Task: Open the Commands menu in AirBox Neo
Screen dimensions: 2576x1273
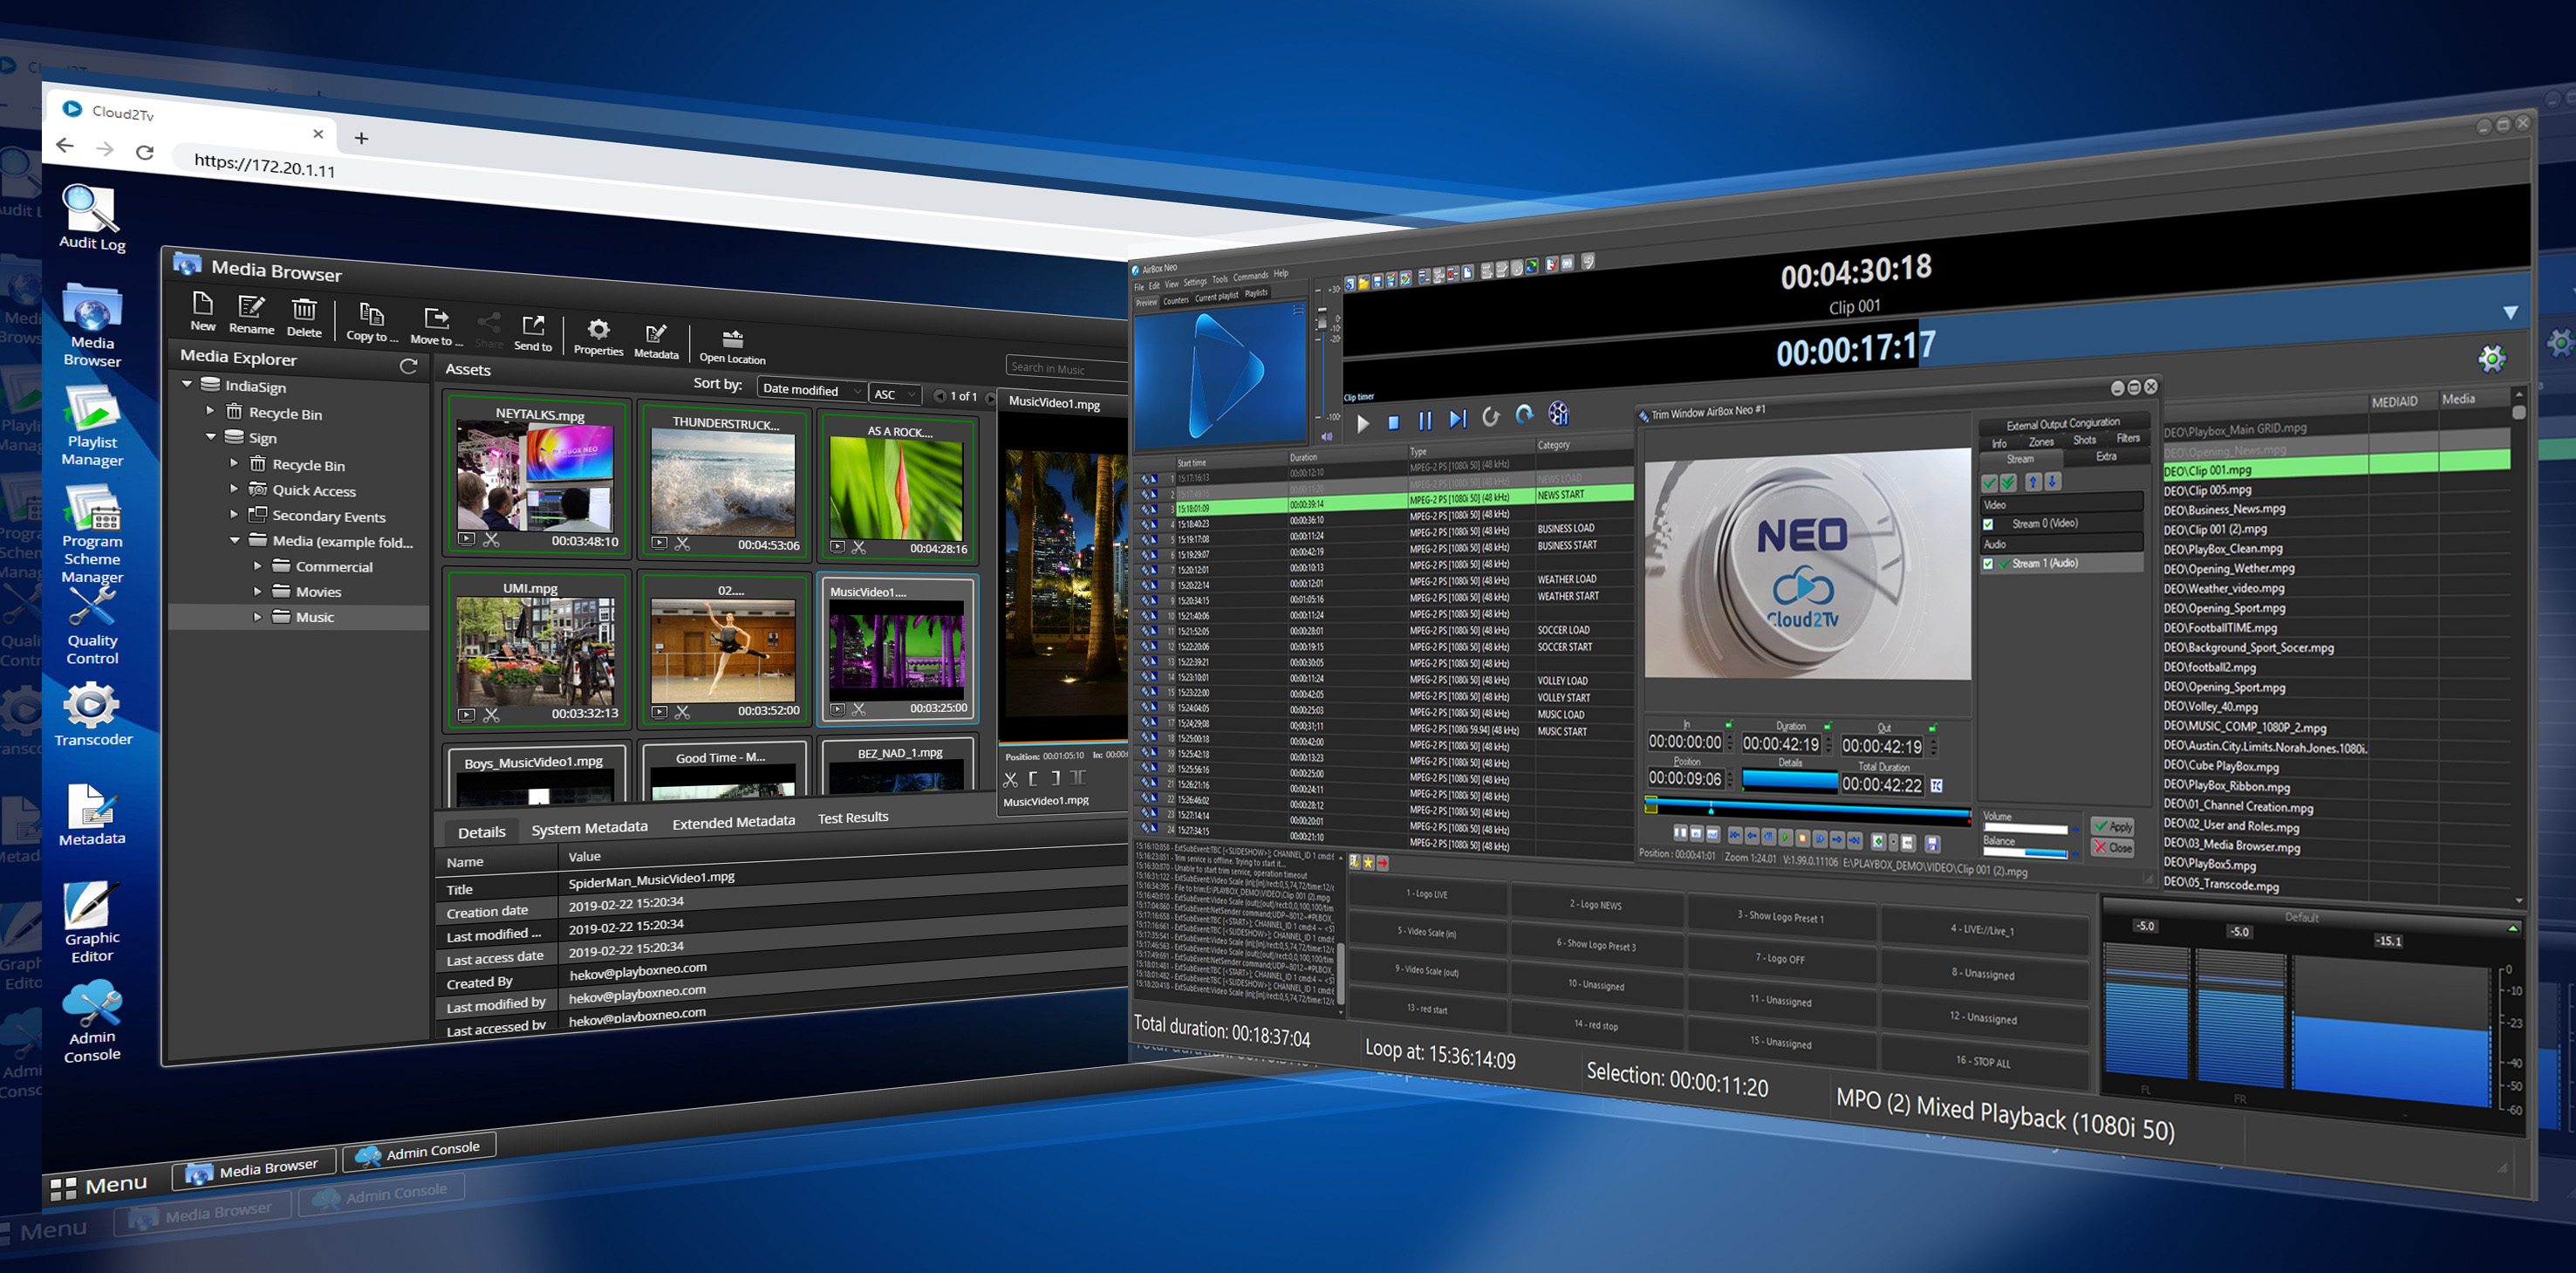Action: tap(1251, 276)
